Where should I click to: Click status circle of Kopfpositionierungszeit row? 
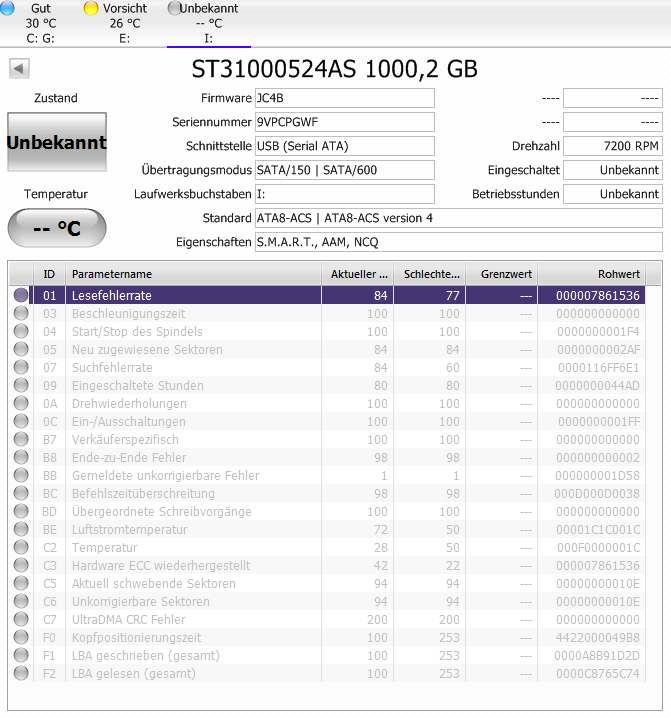(21, 637)
